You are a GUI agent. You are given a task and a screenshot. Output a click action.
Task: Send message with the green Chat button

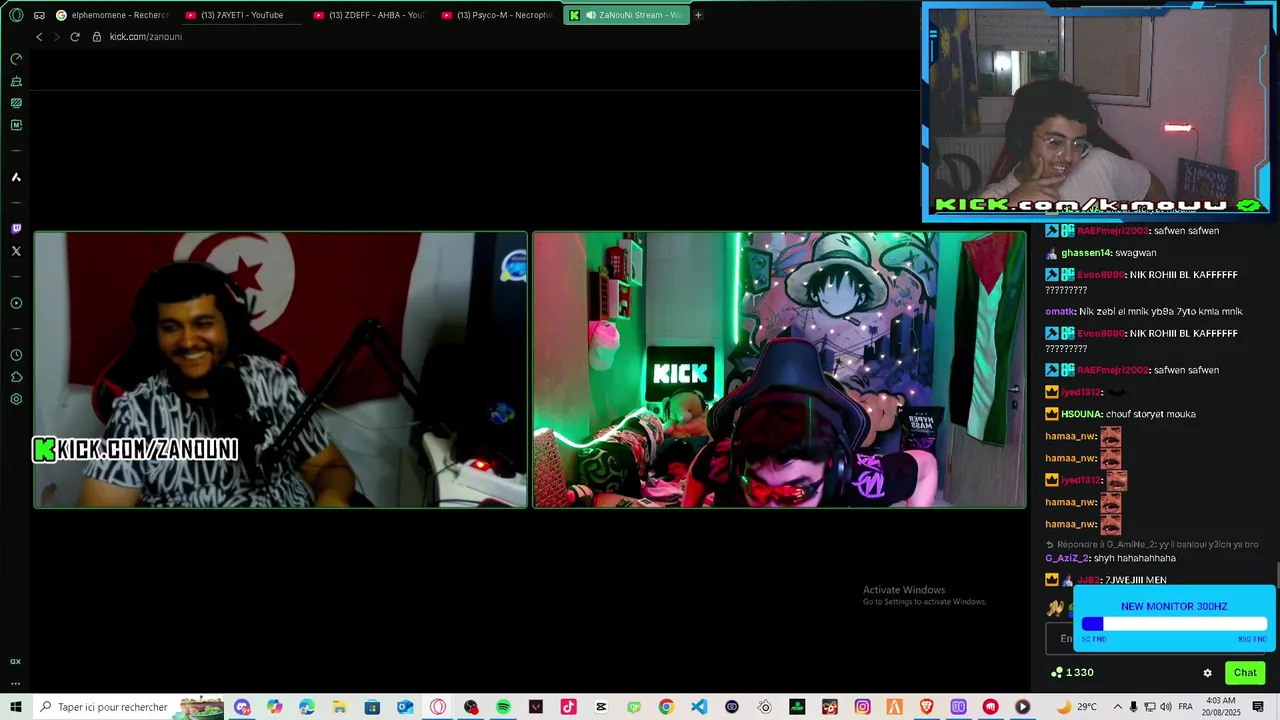1245,673
